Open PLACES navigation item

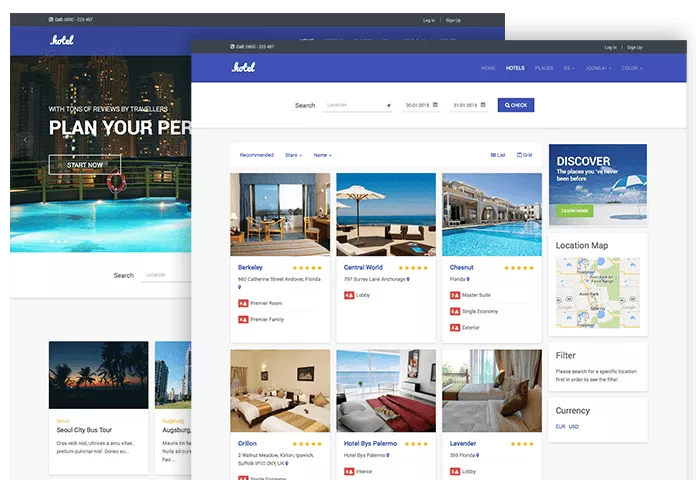544,68
